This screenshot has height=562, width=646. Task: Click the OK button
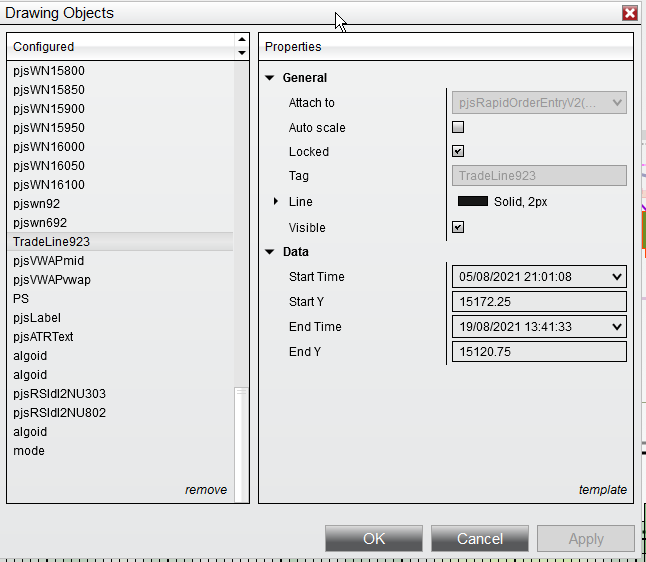coord(374,539)
